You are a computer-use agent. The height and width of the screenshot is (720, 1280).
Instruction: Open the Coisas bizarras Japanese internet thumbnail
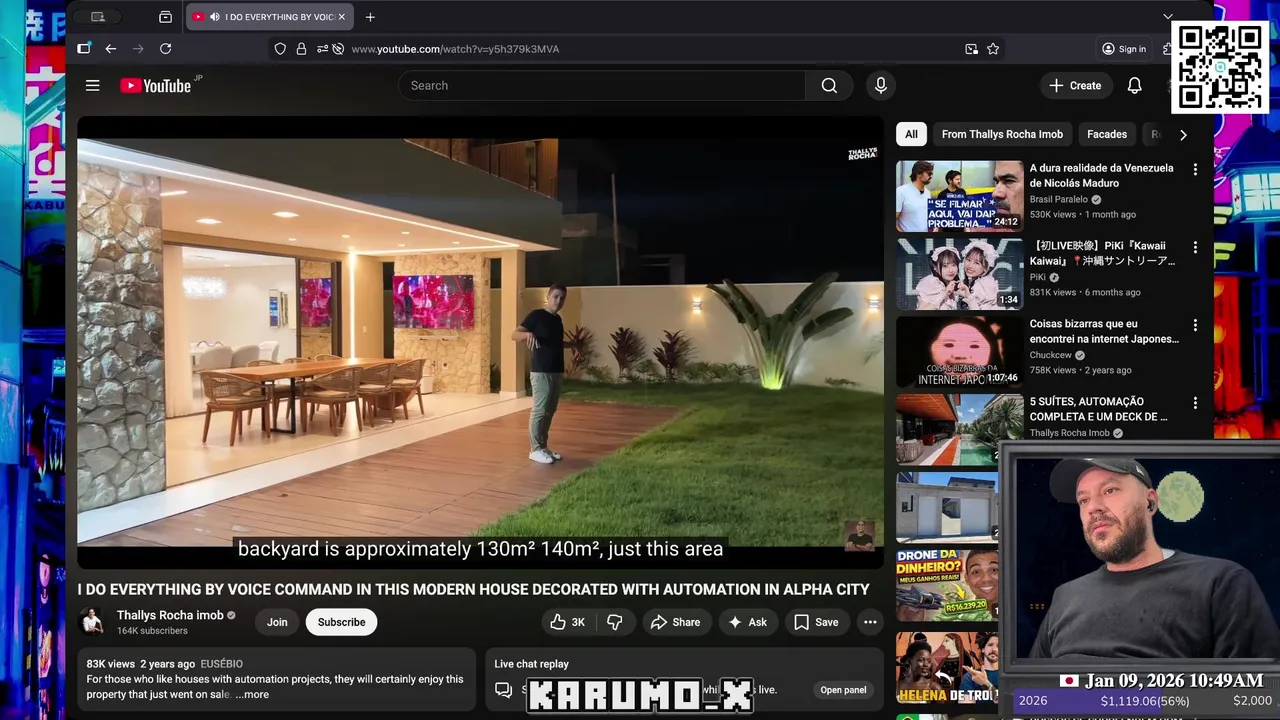point(960,352)
